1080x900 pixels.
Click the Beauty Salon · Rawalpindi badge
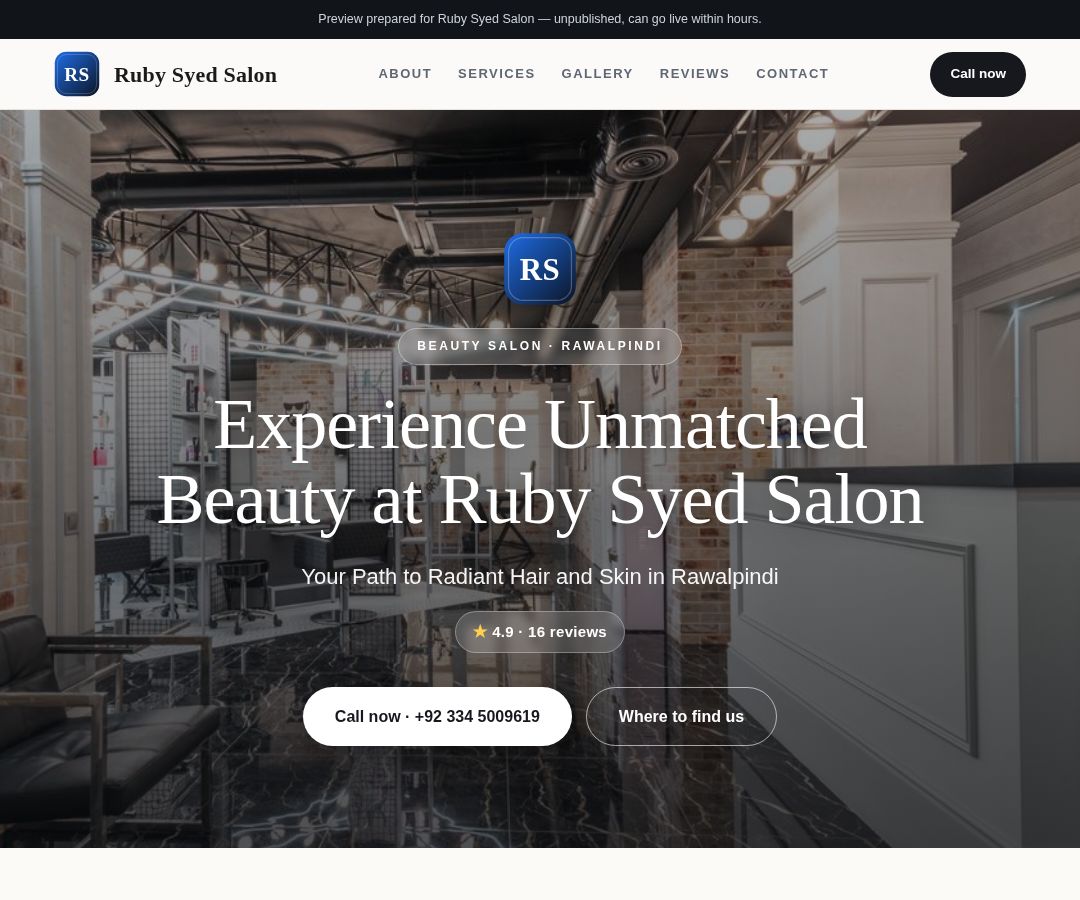pyautogui.click(x=539, y=346)
